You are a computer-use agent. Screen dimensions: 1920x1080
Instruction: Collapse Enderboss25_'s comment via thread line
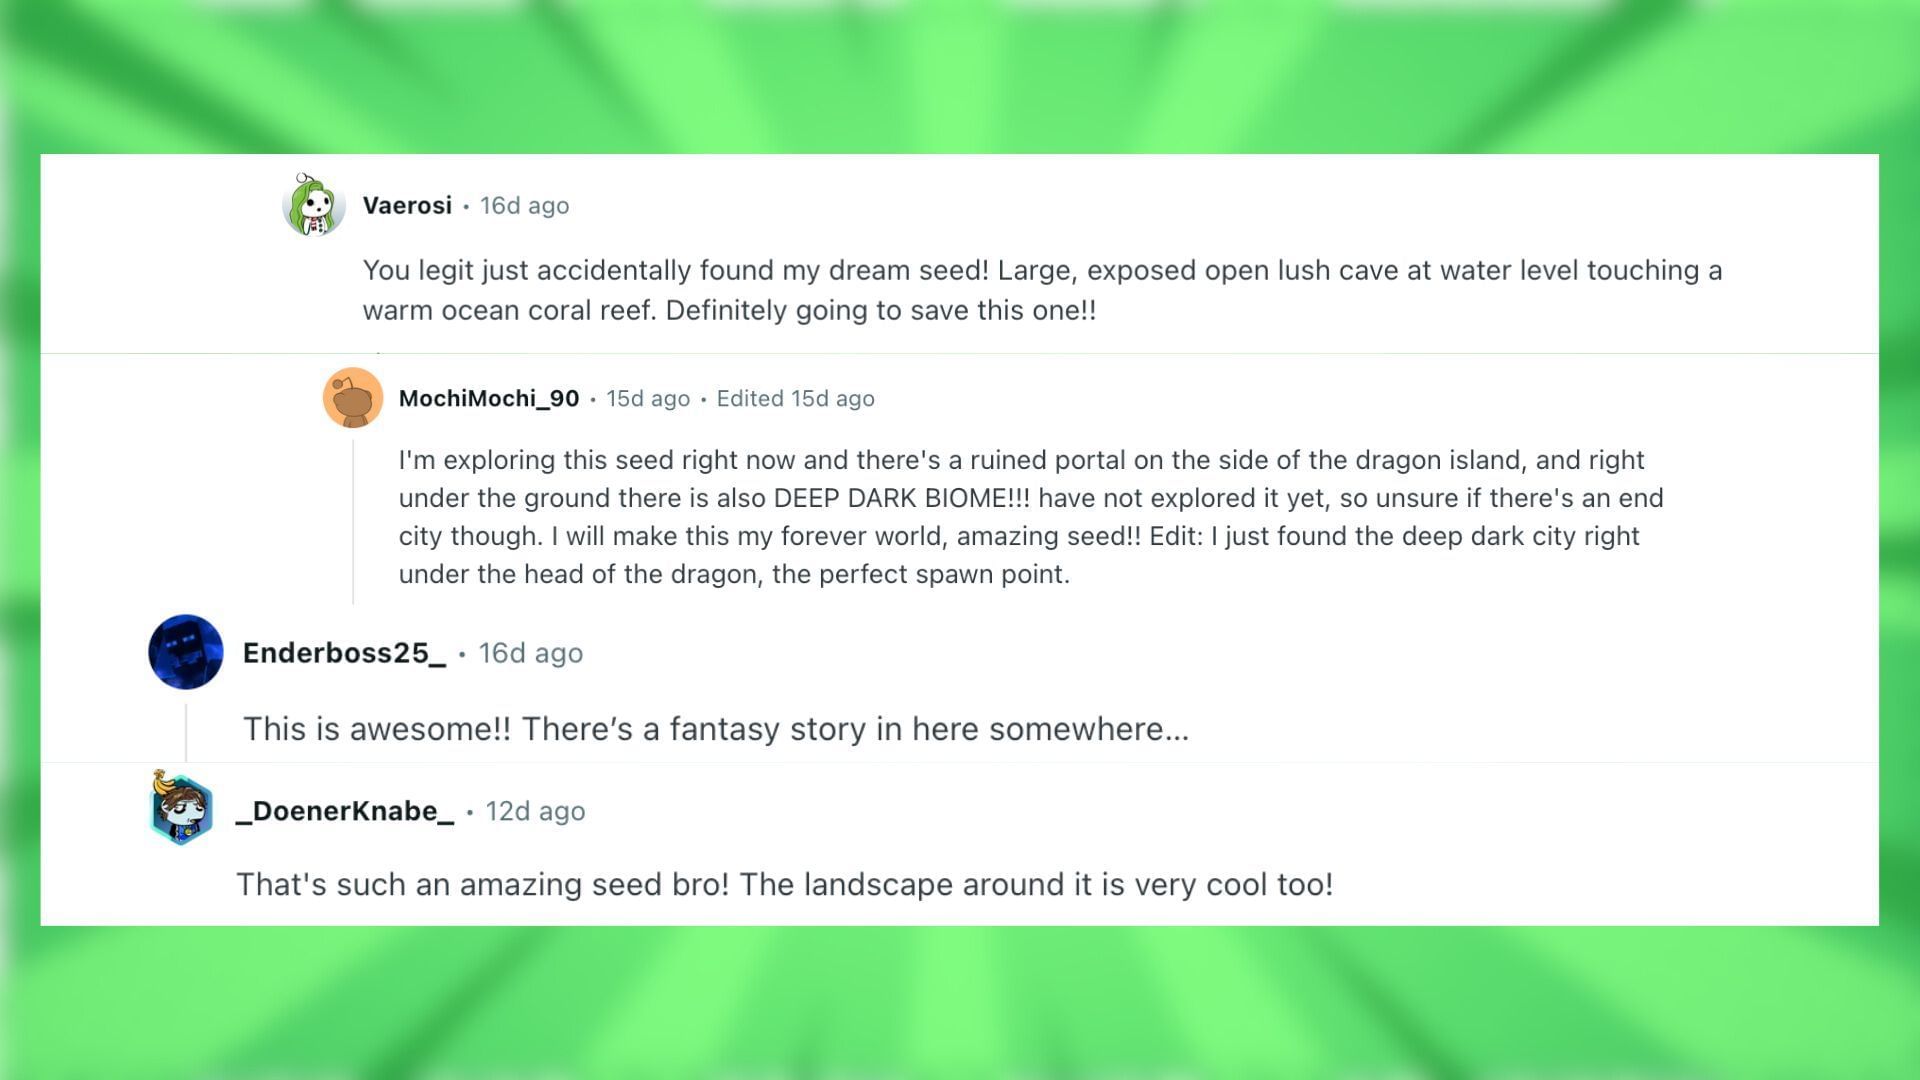point(186,732)
